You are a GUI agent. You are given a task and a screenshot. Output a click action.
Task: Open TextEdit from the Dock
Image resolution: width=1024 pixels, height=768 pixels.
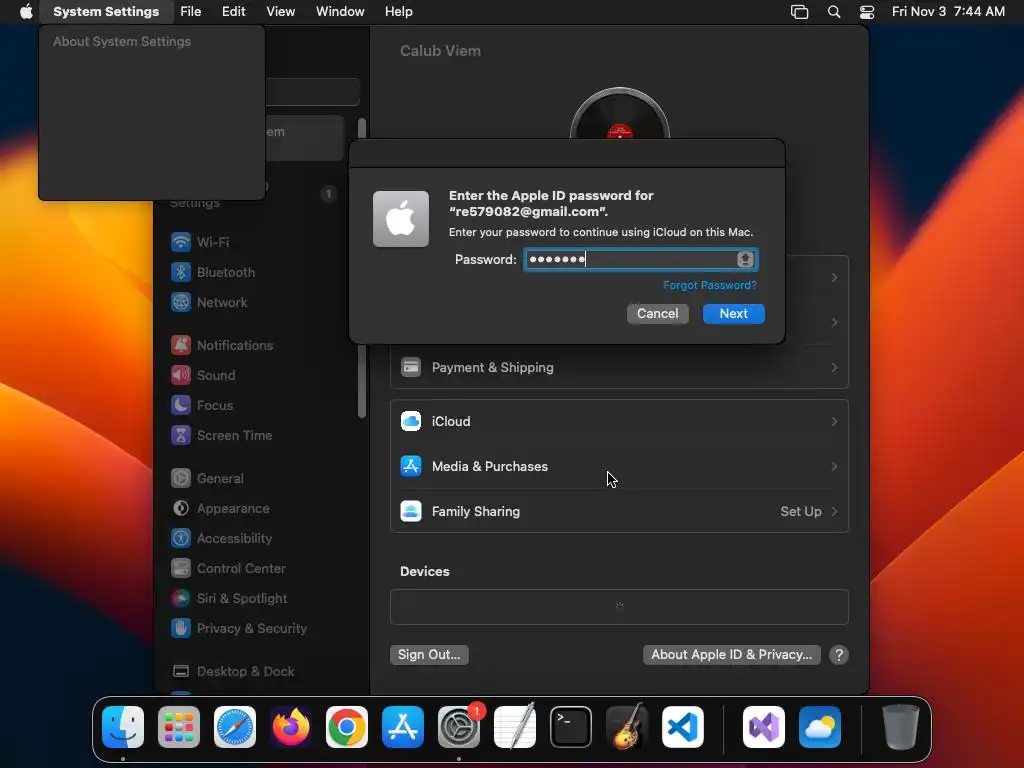[x=515, y=727]
